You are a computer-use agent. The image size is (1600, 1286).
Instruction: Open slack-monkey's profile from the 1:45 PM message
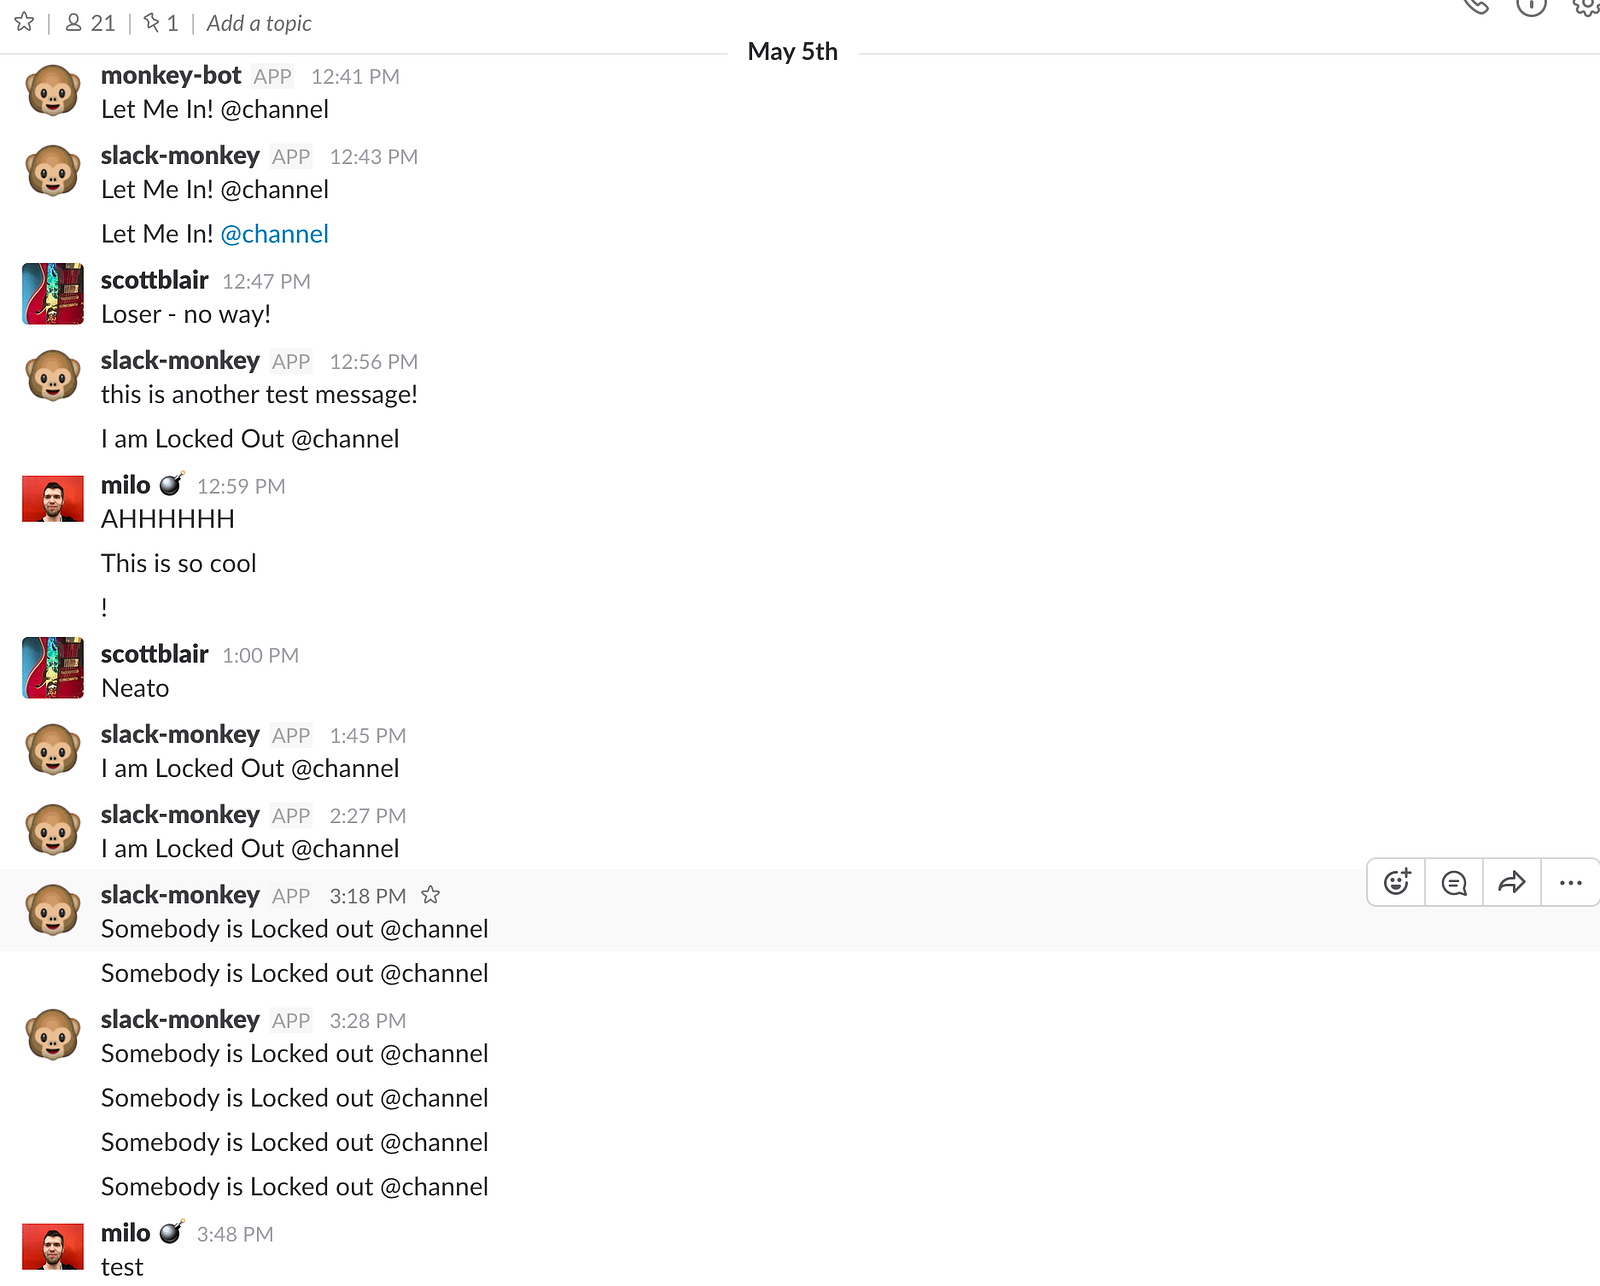[180, 735]
